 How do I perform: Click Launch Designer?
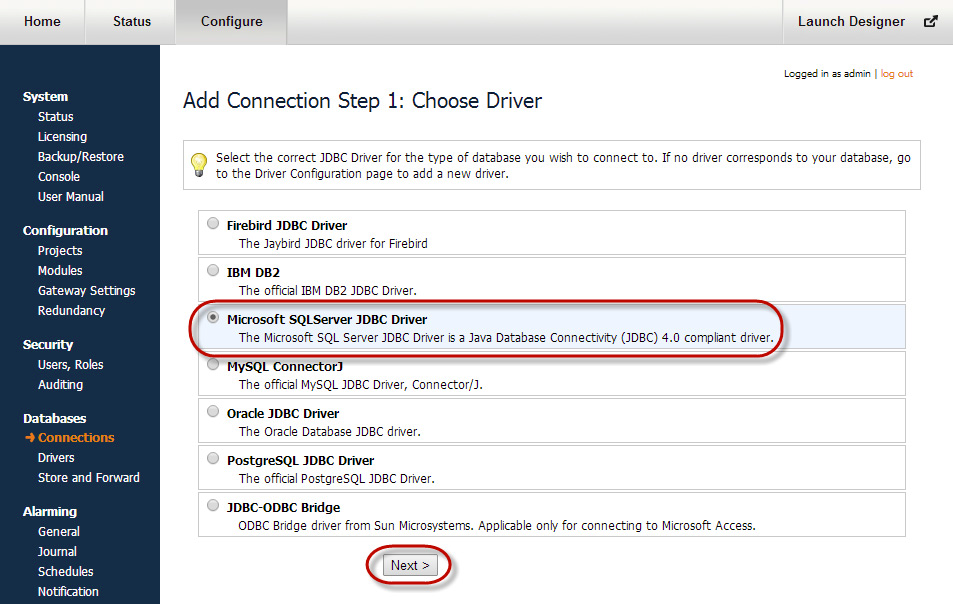point(851,22)
